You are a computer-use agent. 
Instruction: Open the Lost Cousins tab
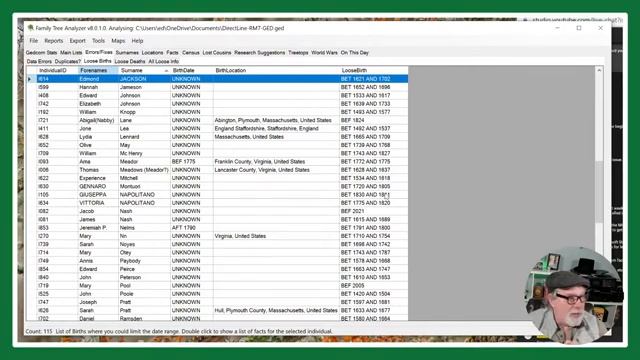pos(217,53)
